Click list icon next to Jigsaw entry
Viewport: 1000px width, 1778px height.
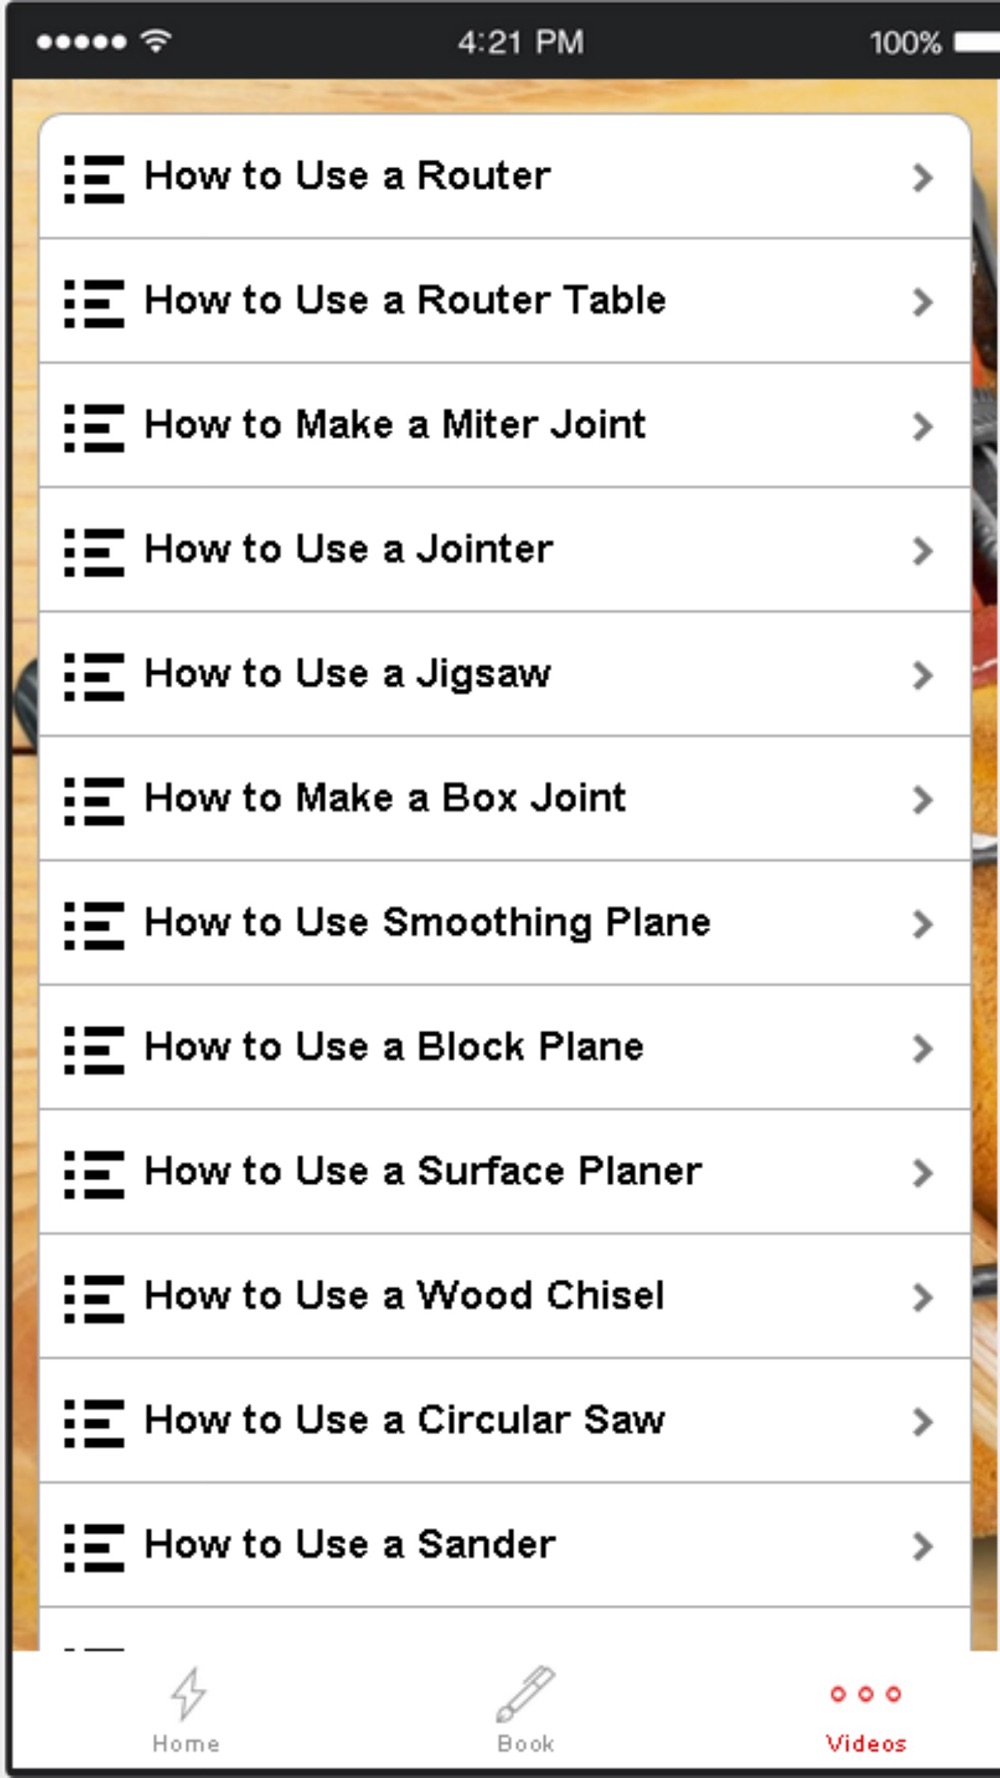tap(94, 676)
